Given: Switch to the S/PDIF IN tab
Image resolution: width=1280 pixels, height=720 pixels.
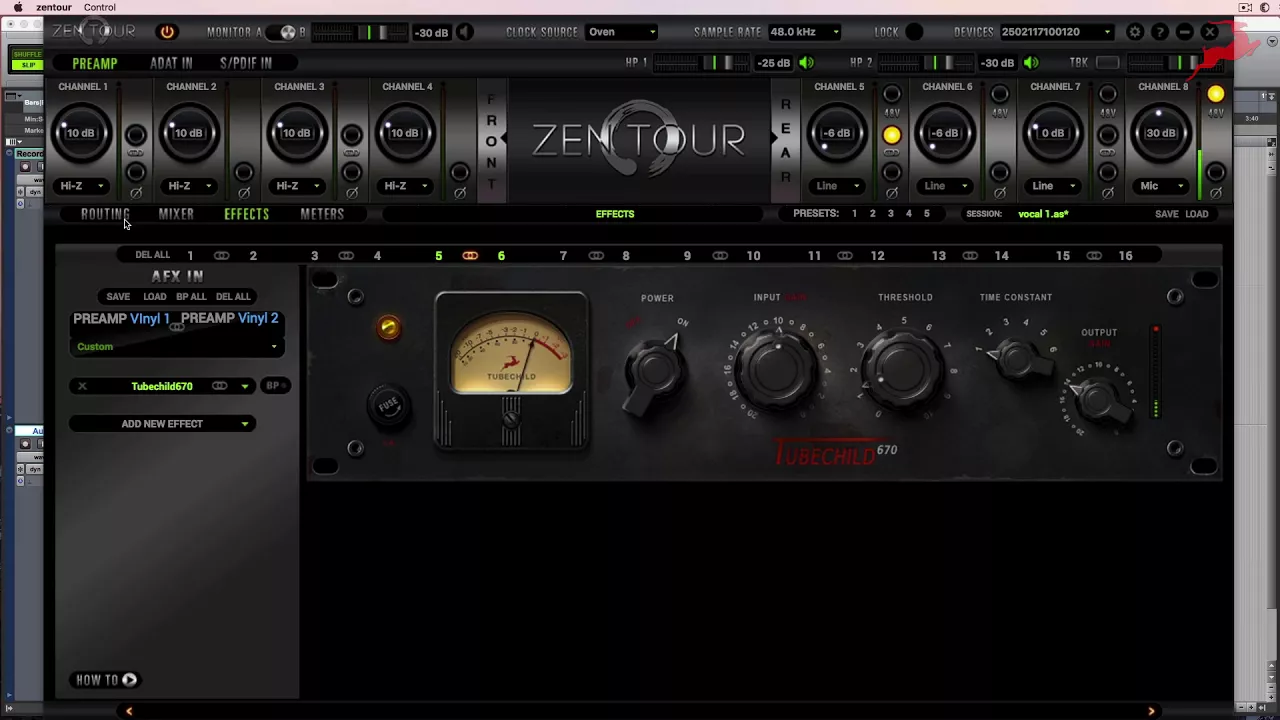Looking at the screenshot, I should (246, 63).
